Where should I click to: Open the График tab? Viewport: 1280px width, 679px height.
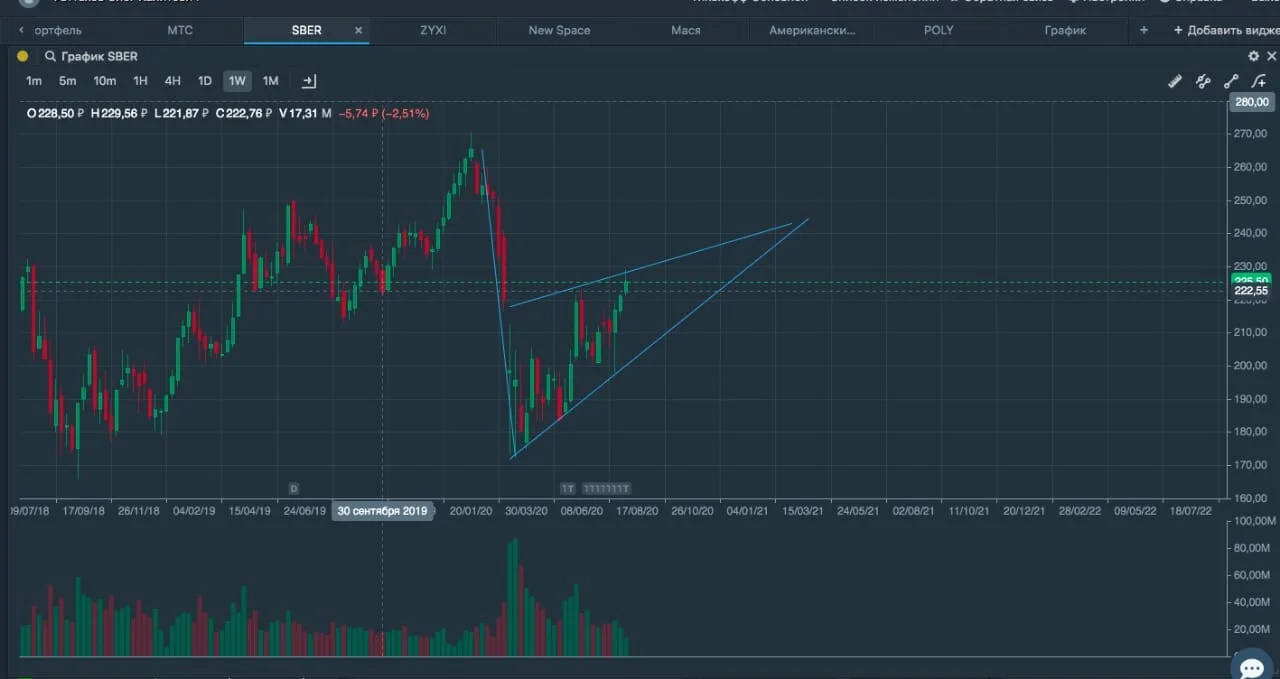1065,30
